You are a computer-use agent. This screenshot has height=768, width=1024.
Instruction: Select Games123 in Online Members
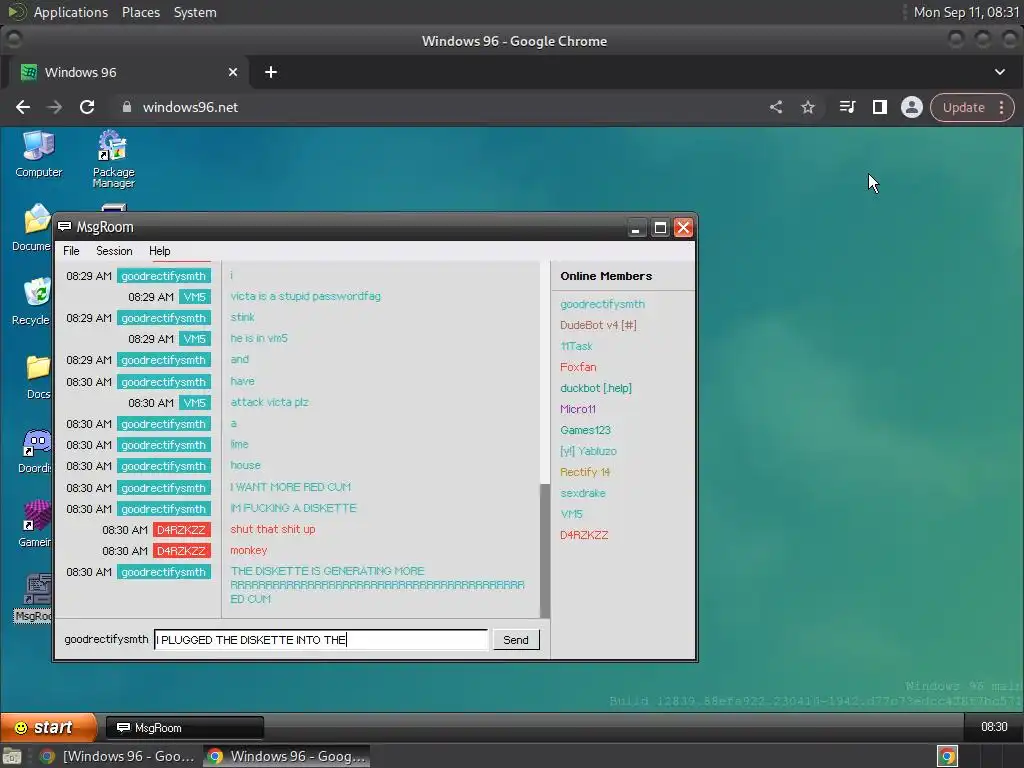coord(585,430)
